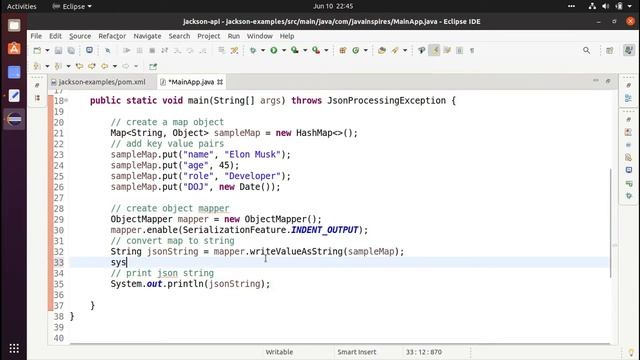Viewport: 640px width, 360px height.
Task: Expand the Run configurations dropdown
Action: (x=284, y=50)
